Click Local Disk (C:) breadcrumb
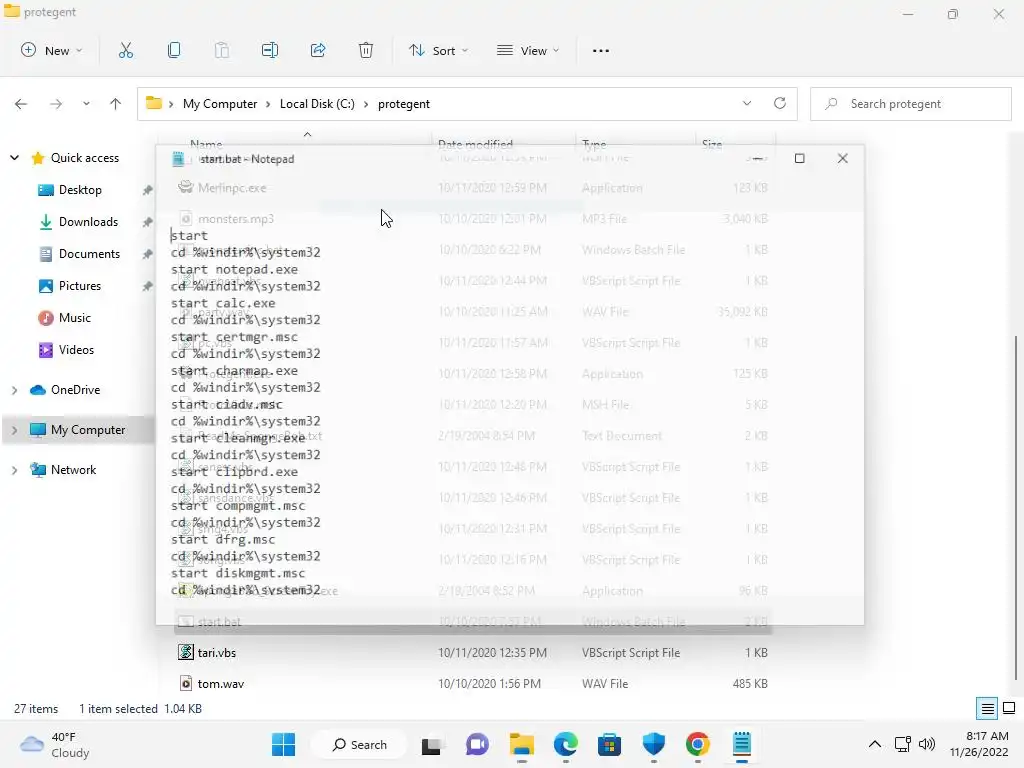 tap(317, 104)
